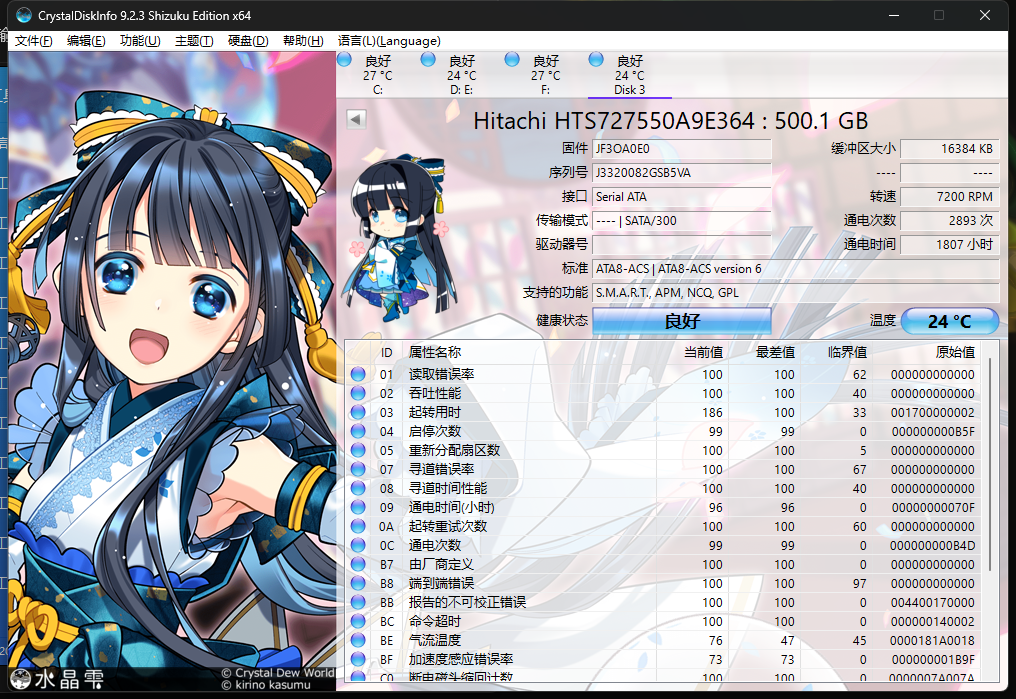The image size is (1016, 699).
Task: Click the 良好 health status button
Action: point(681,320)
